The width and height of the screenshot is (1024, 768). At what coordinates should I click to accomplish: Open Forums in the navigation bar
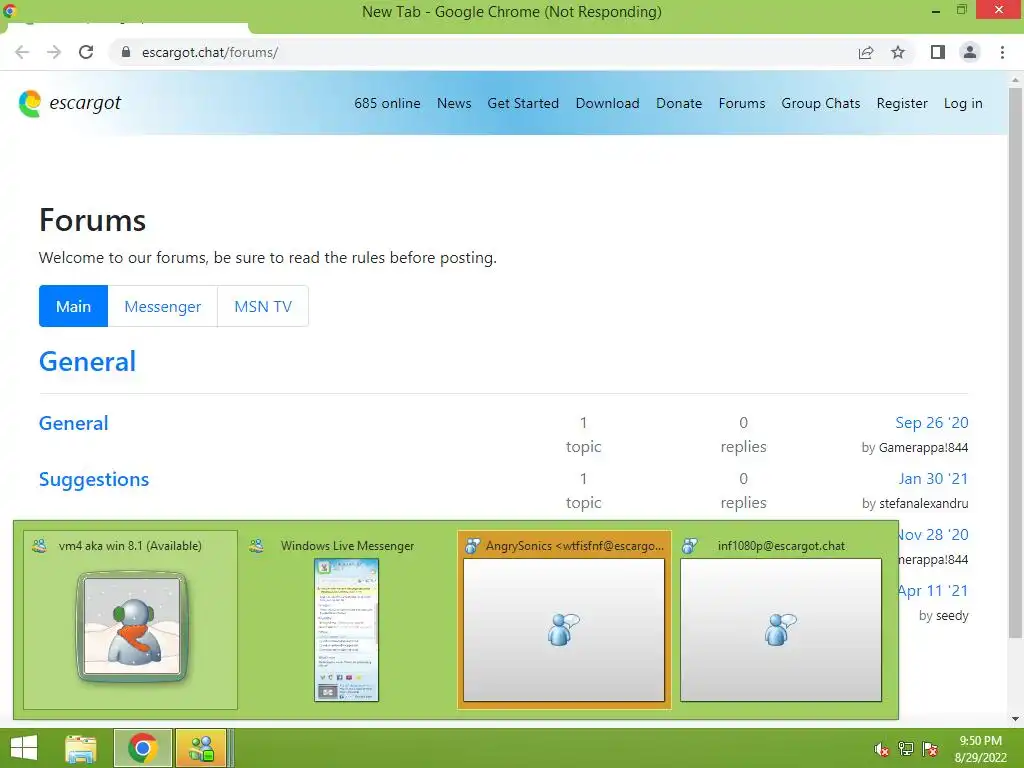click(x=742, y=103)
